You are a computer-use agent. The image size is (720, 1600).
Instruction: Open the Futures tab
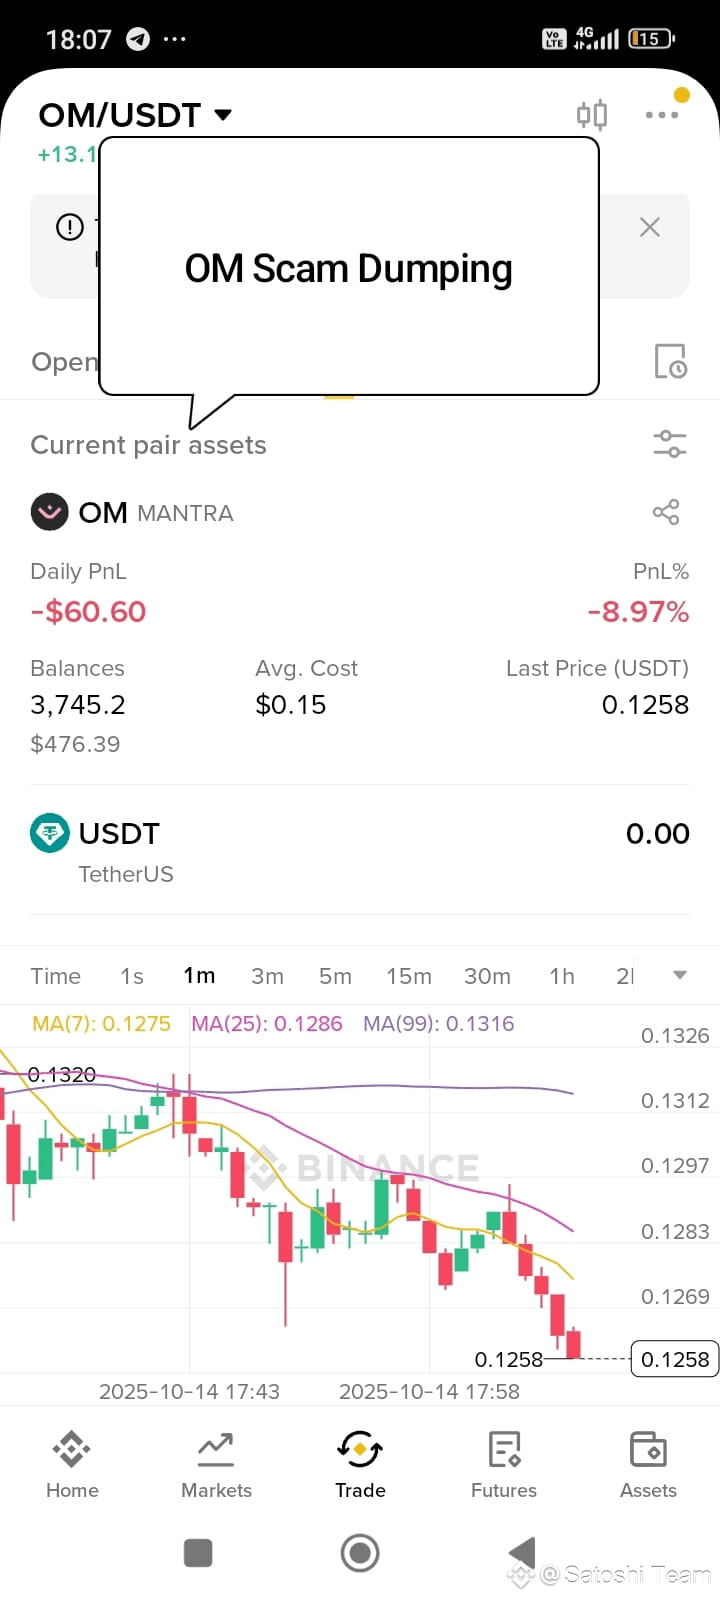[504, 1465]
